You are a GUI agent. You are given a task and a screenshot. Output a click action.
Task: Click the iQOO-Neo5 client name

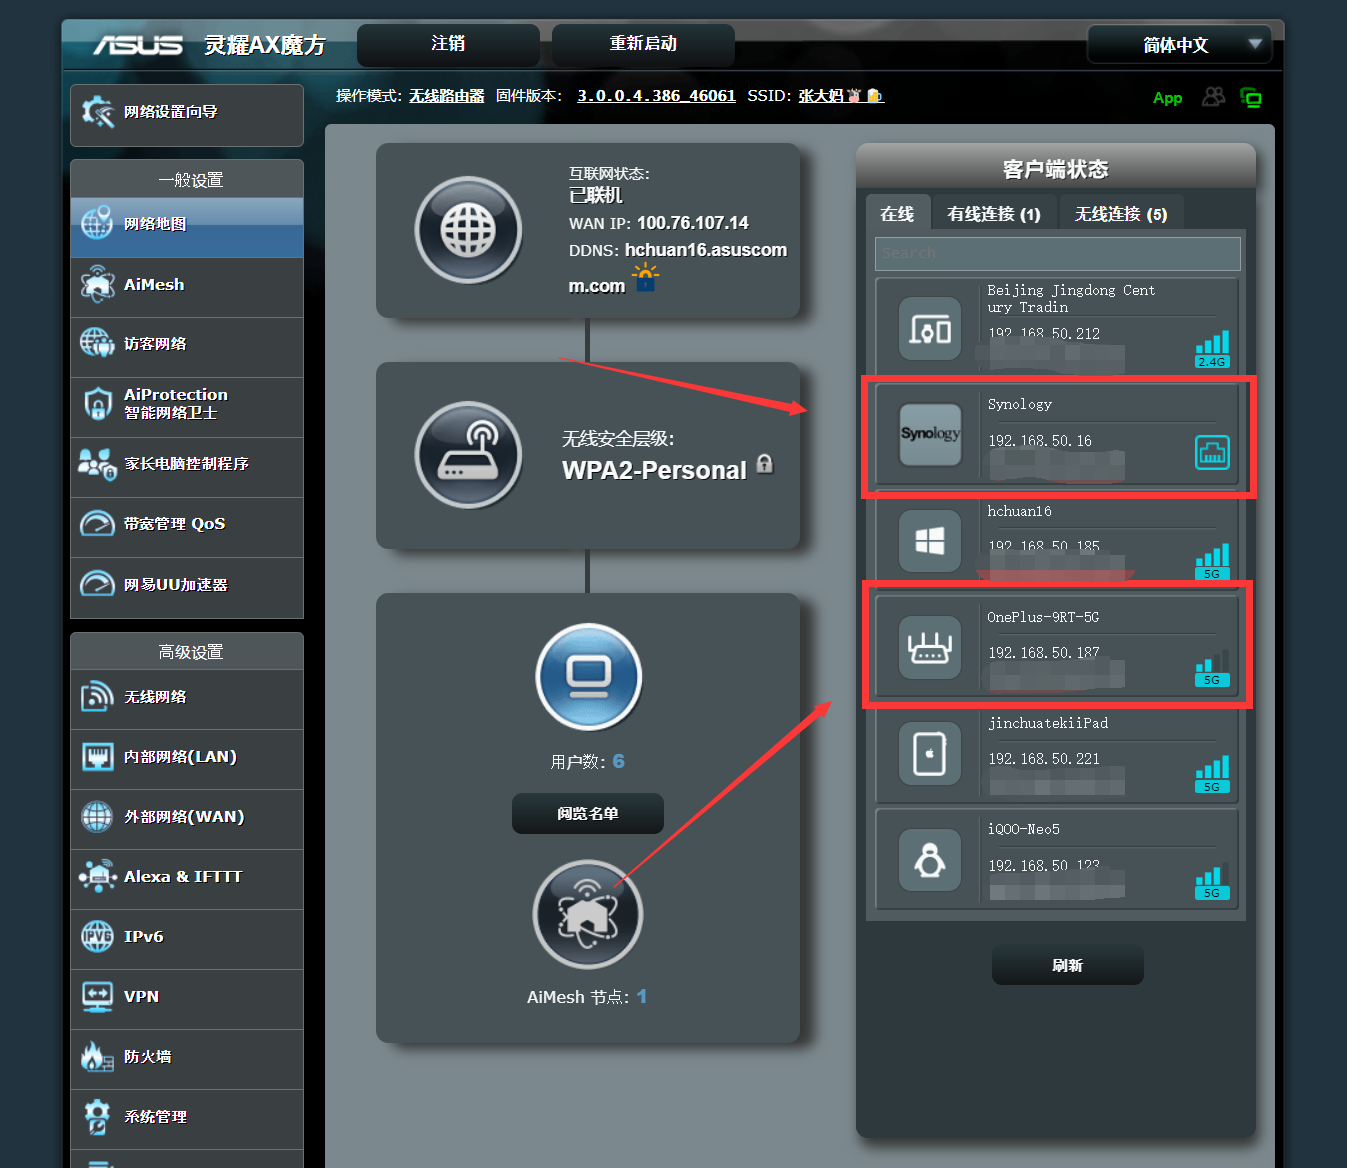1024,829
